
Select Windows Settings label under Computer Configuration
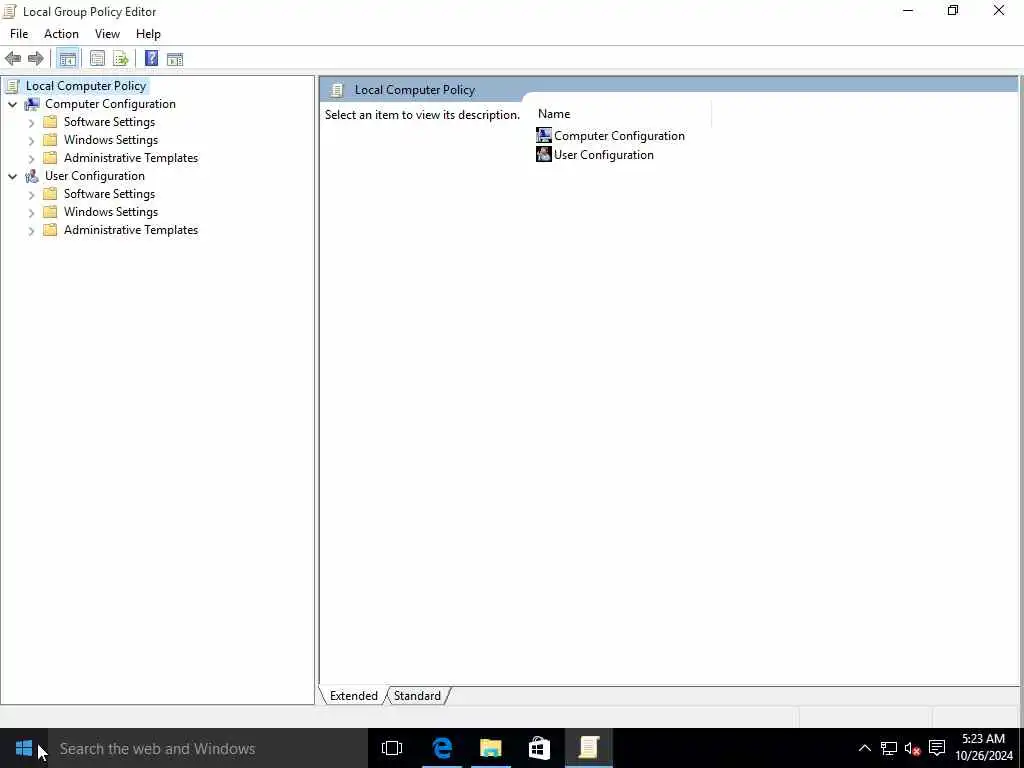[x=111, y=140]
